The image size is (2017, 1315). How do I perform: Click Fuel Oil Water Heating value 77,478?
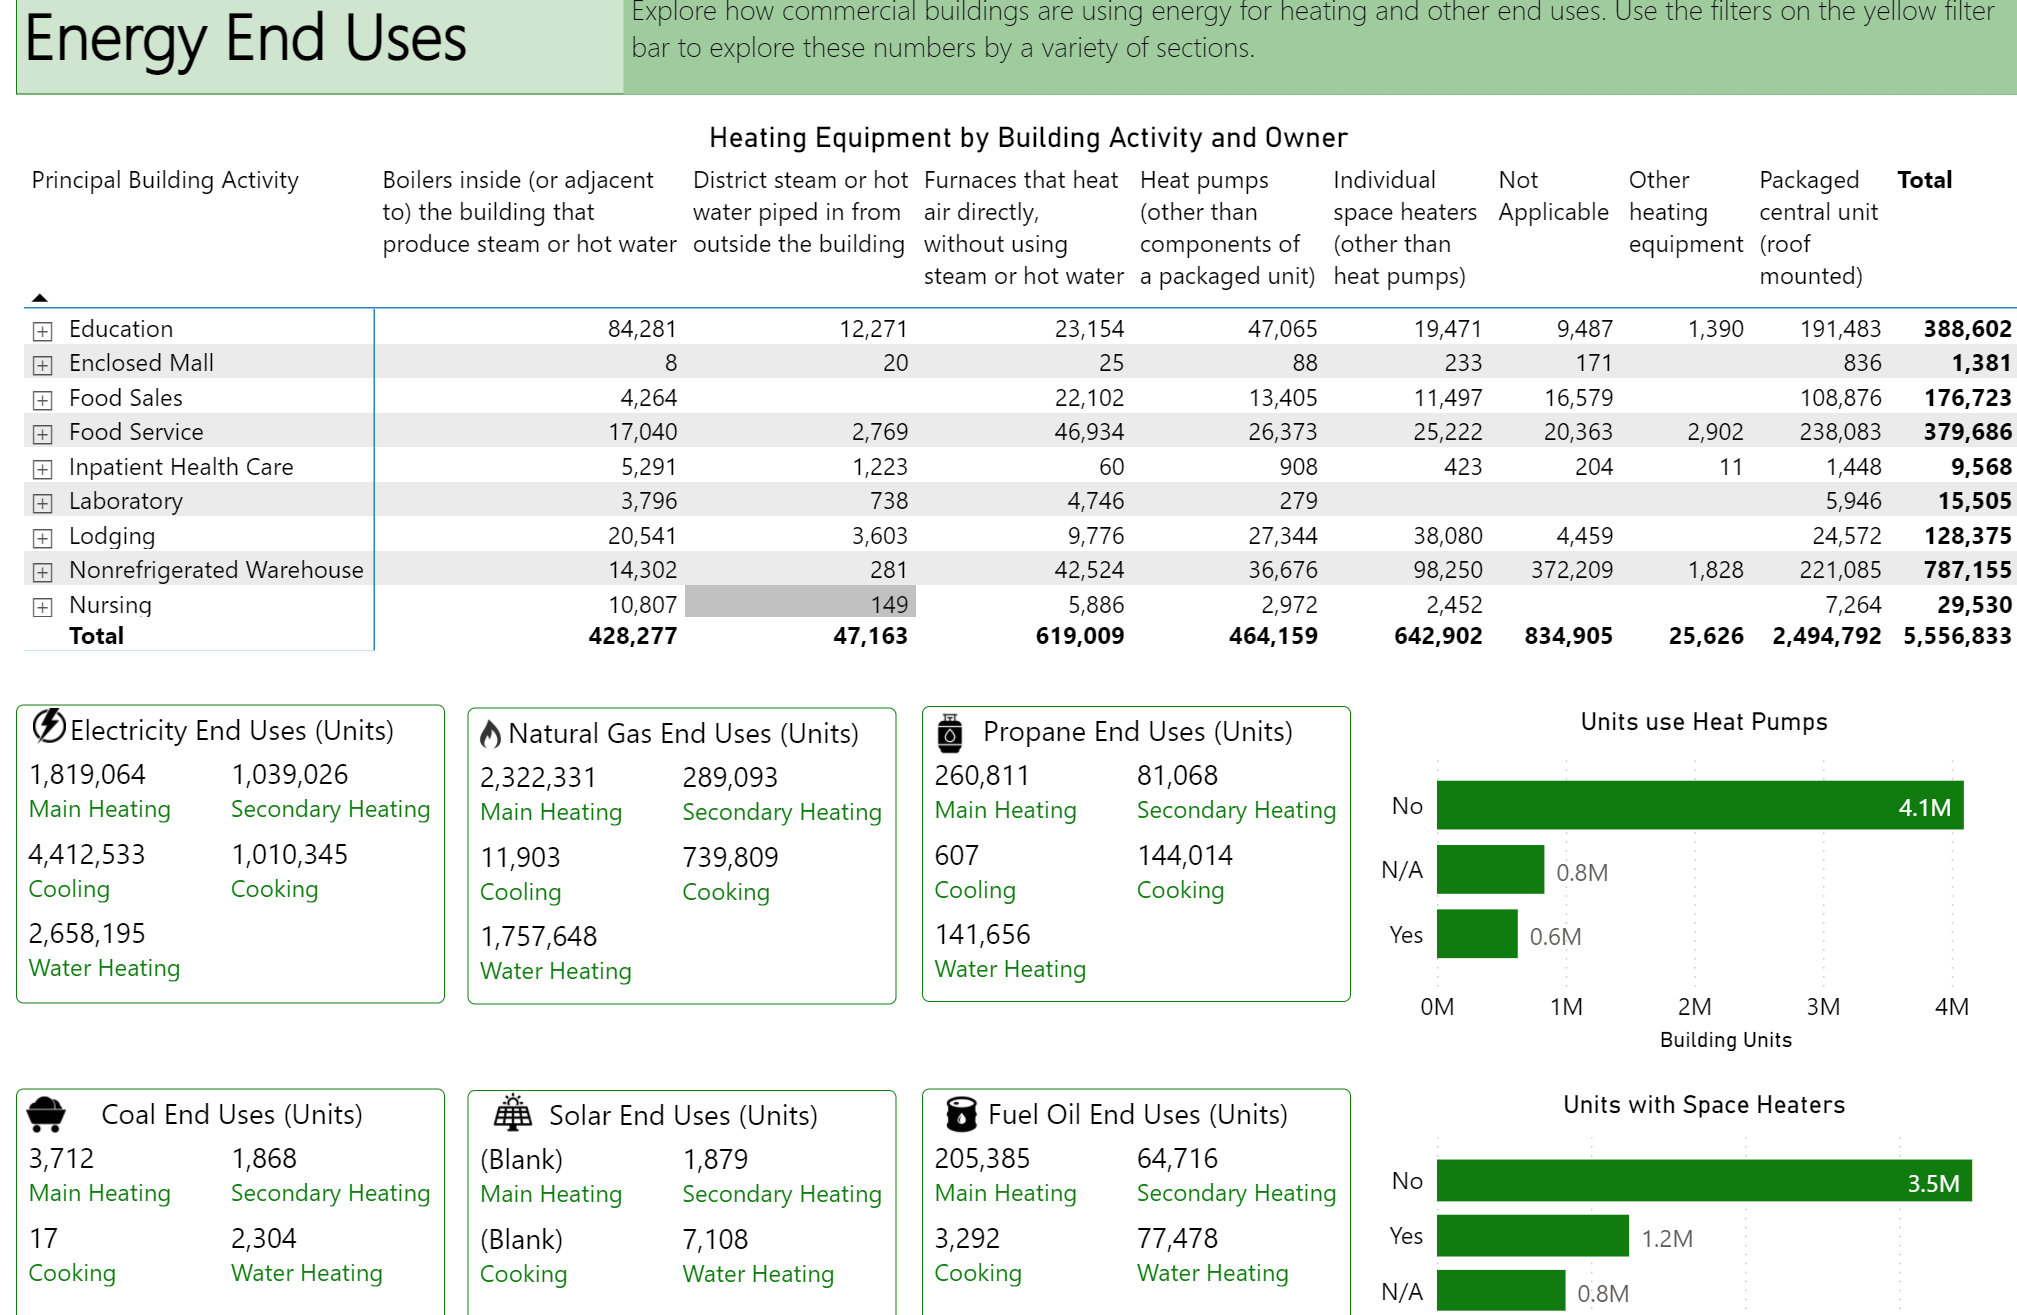tap(1177, 1239)
